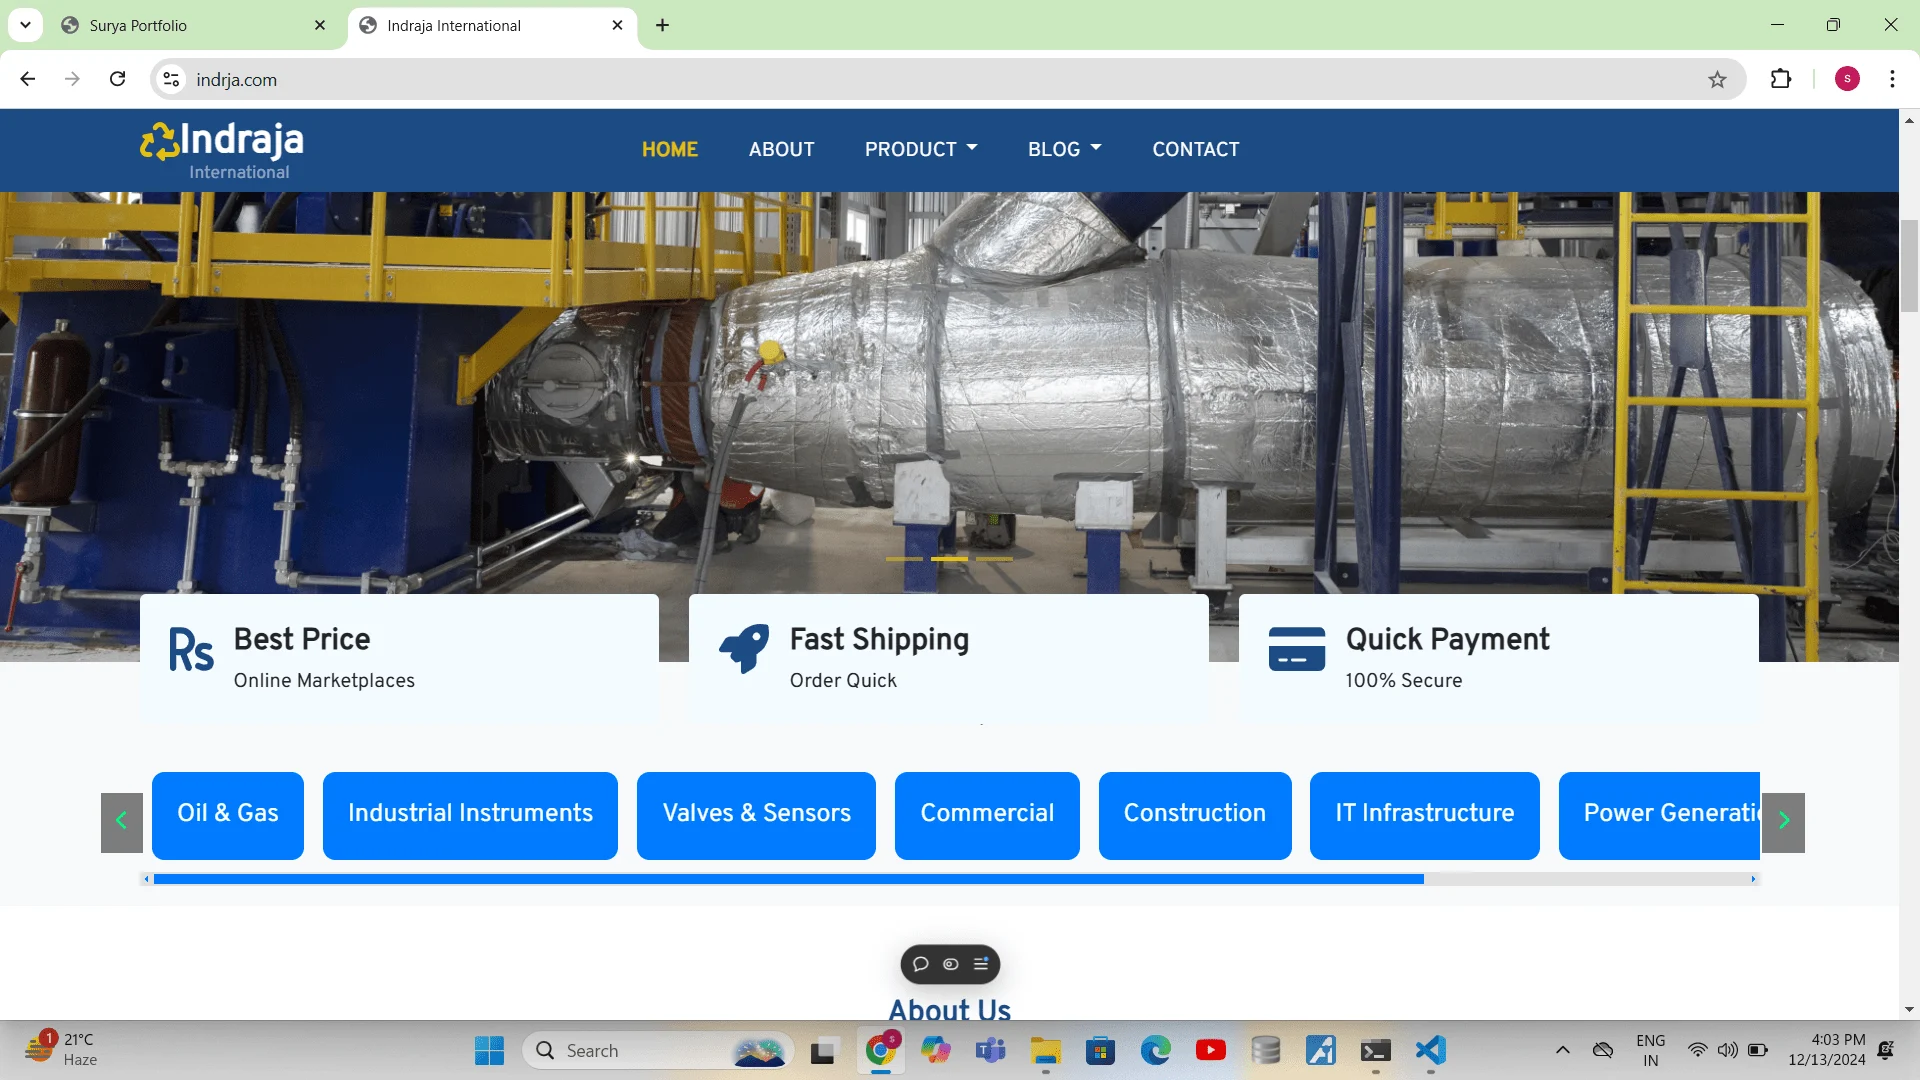Click the eye icon in the floating widget

coord(949,964)
